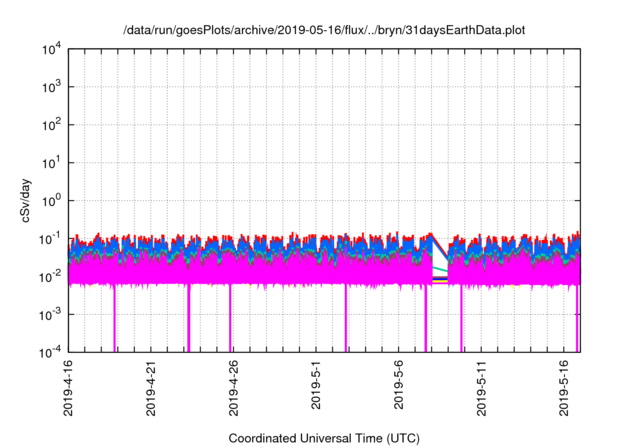Click the 10^4 y-axis tick label
The image size is (640, 448).
tap(51, 49)
